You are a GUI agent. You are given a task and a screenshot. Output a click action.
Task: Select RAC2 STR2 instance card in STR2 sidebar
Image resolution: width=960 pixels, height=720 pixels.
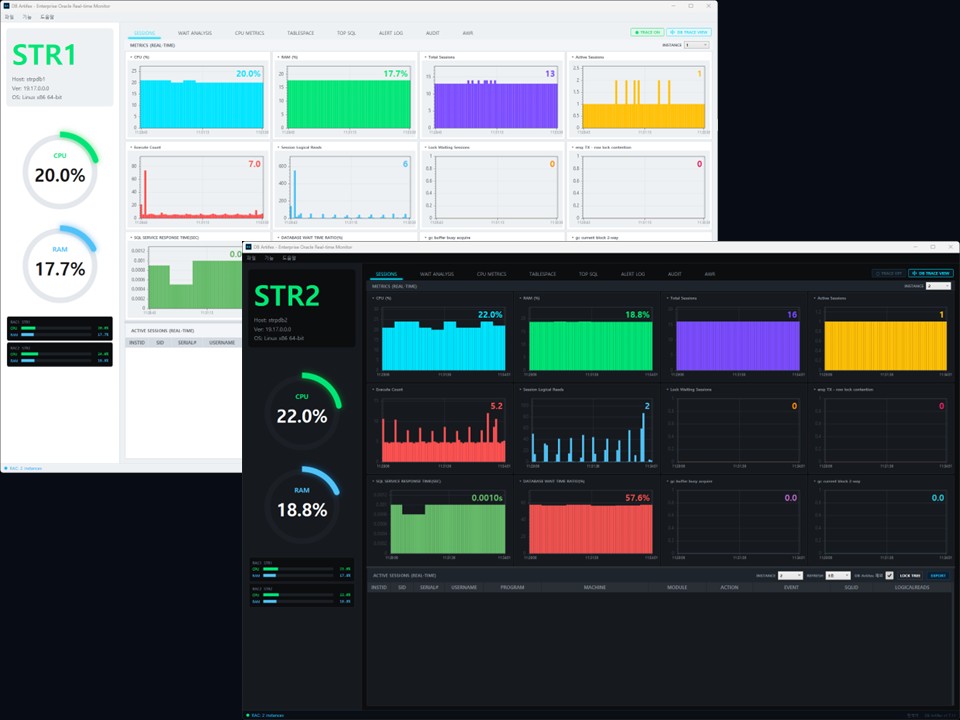[302, 595]
